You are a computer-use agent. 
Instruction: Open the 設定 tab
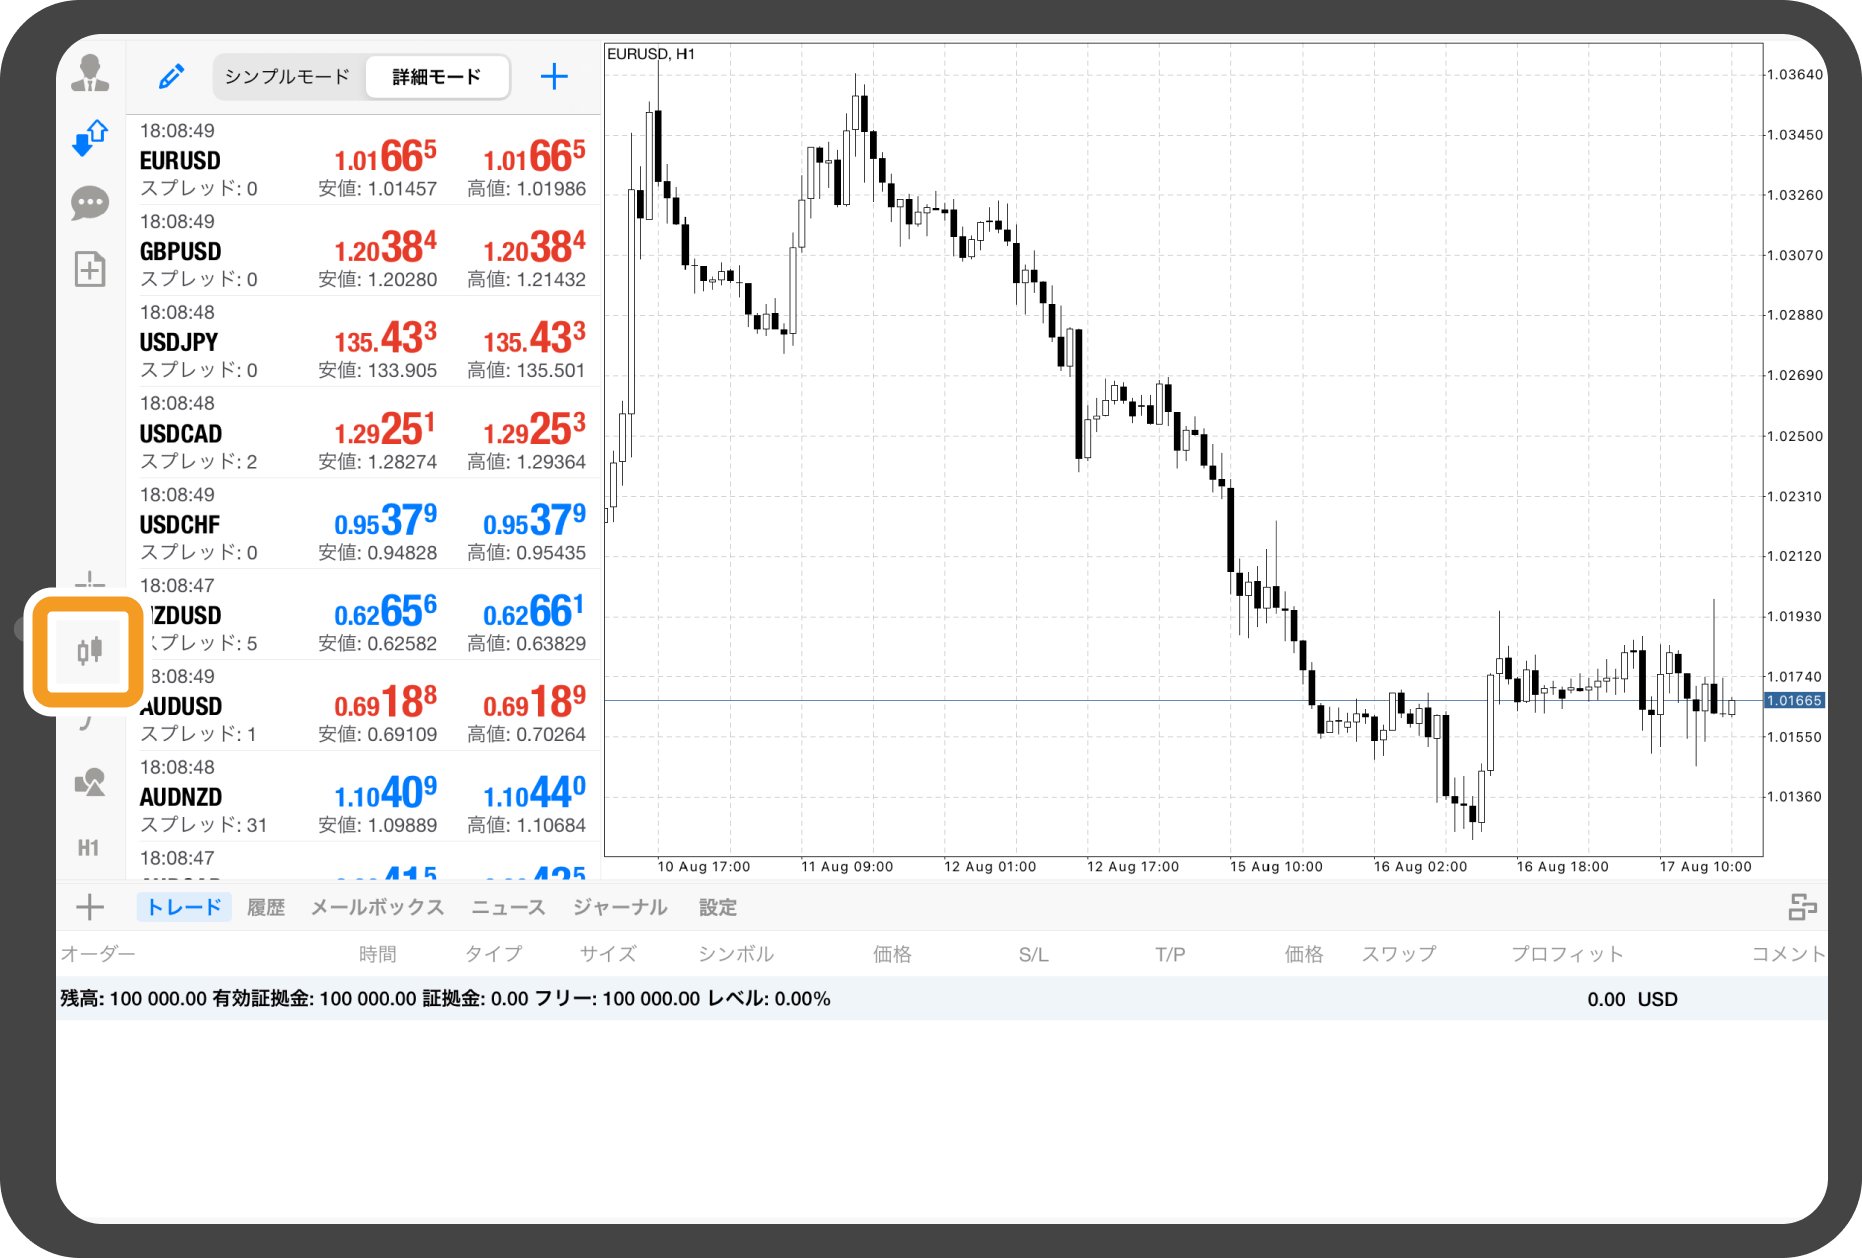(x=718, y=907)
